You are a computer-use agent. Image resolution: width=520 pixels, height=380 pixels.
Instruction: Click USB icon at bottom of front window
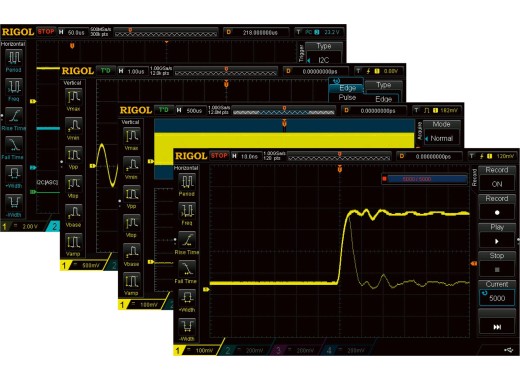tap(508, 350)
